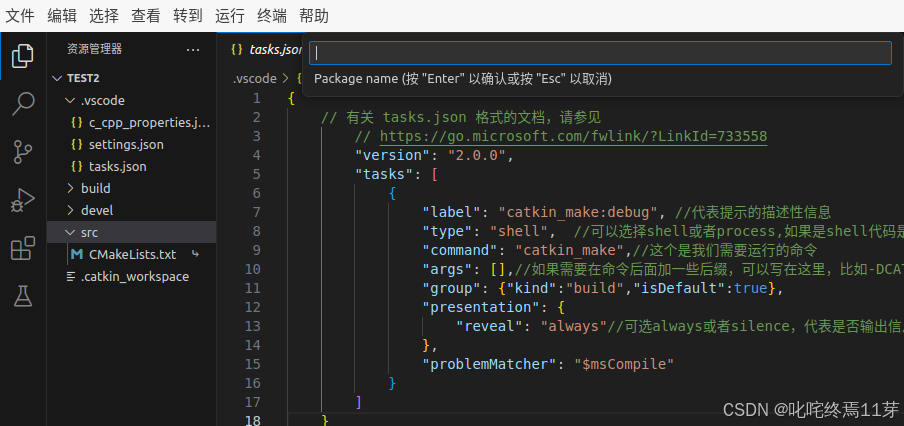The image size is (904, 426).
Task: Open c_cpp_properties.json file in explorer
Action: pyautogui.click(x=150, y=123)
